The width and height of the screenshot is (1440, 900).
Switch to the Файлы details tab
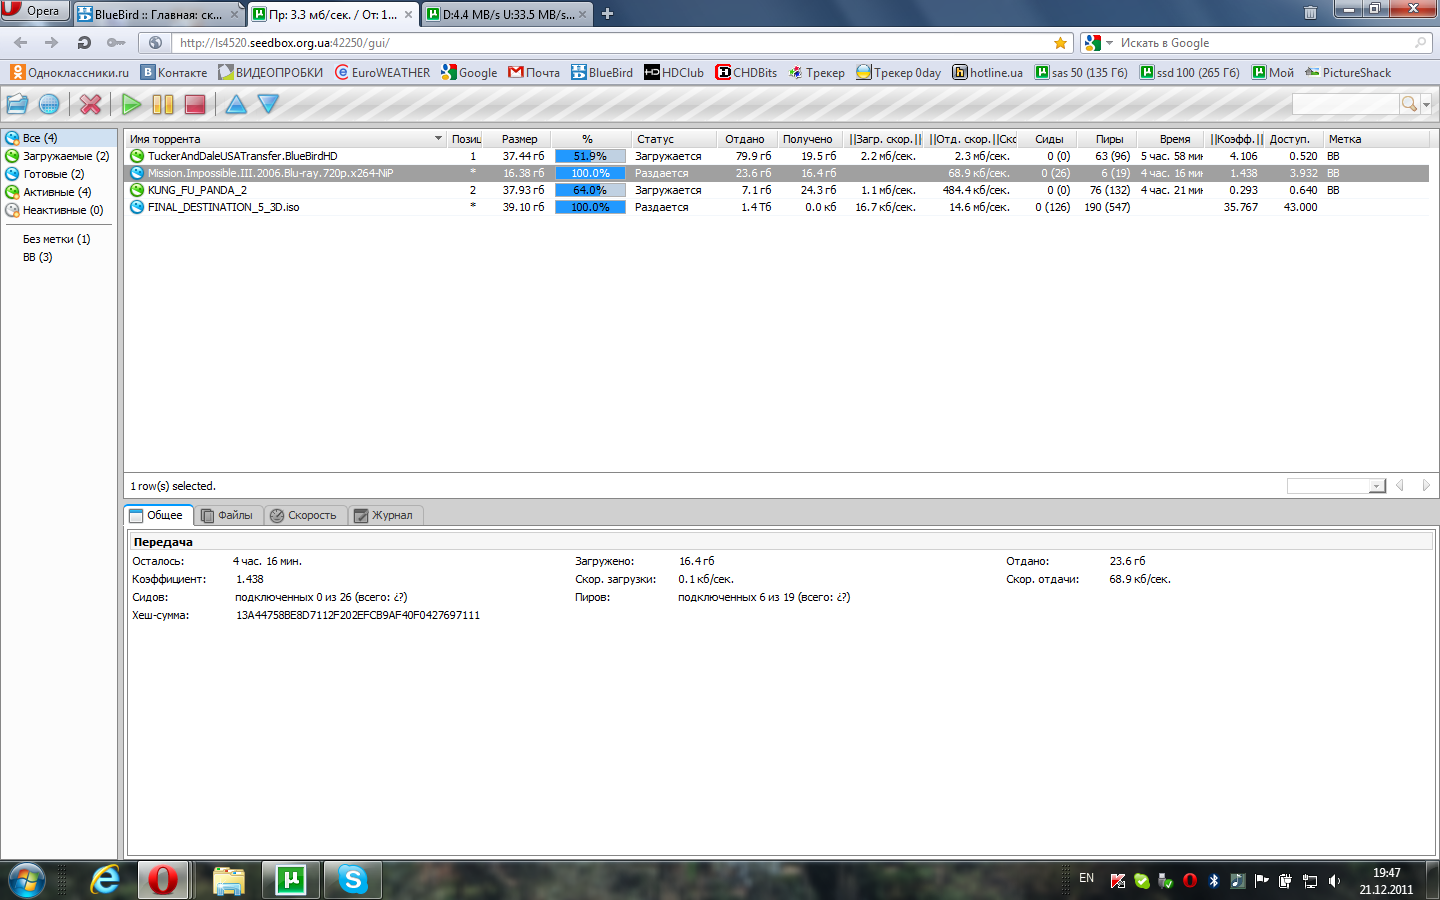click(x=228, y=515)
